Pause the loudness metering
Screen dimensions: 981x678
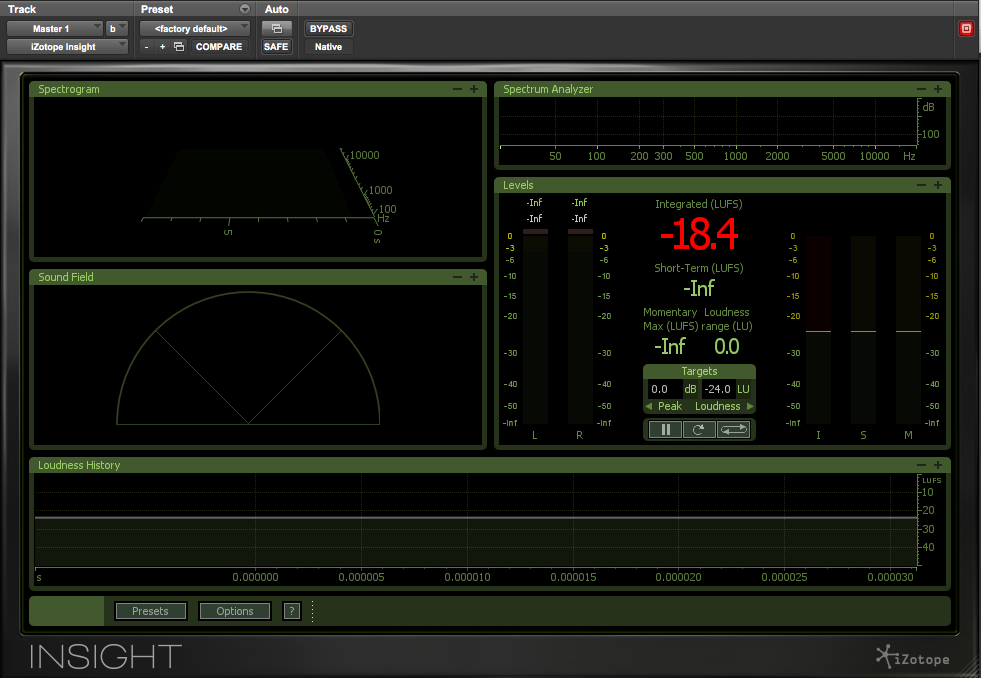pyautogui.click(x=664, y=430)
